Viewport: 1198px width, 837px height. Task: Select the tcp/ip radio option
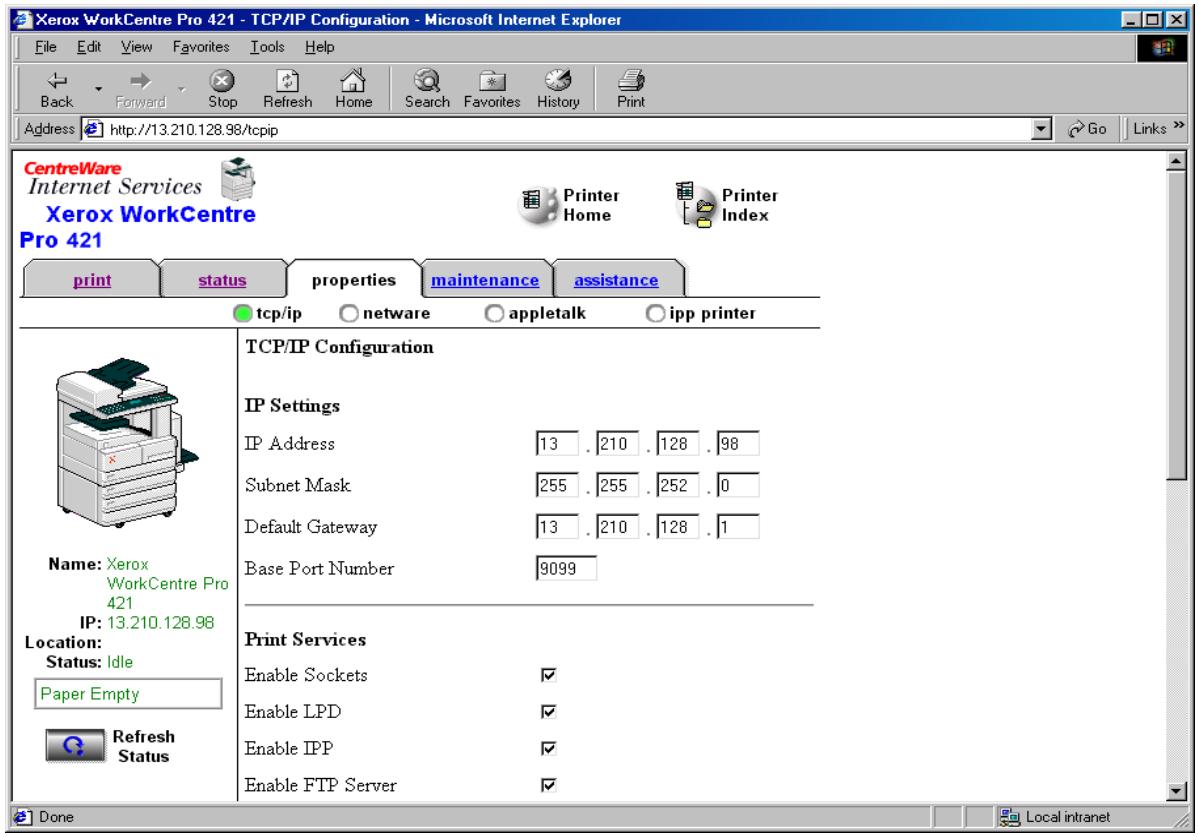(x=242, y=313)
